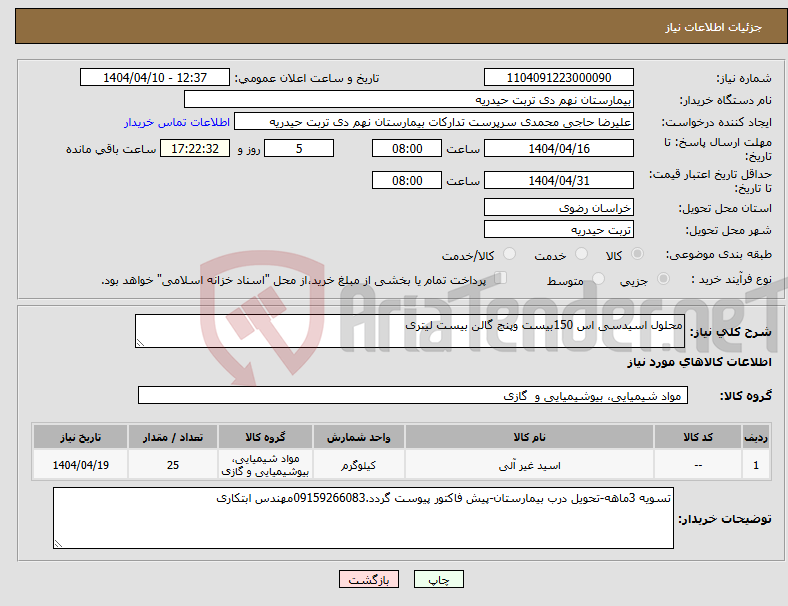The image size is (788, 606).
Task: Click the price validity time 08:00 field
Action: coord(407,180)
